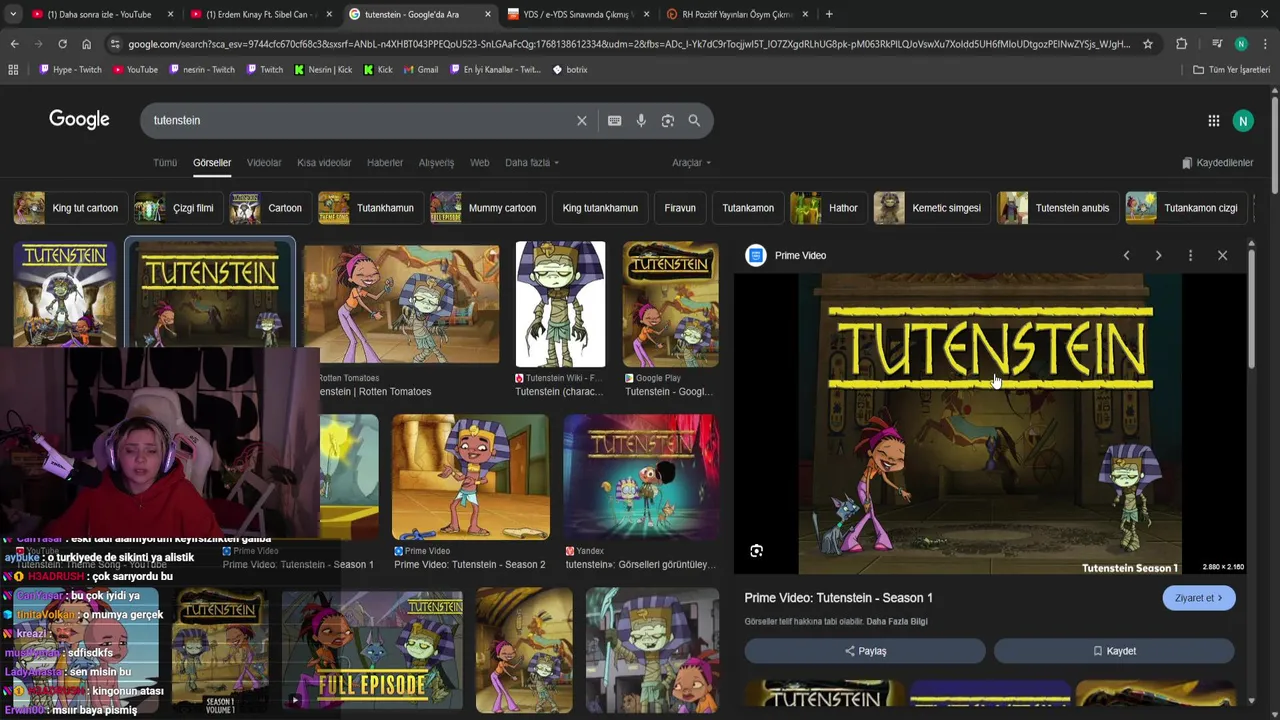Open the bookmarks bar apps grid icon
Viewport: 1280px width, 720px height.
[x=13, y=70]
